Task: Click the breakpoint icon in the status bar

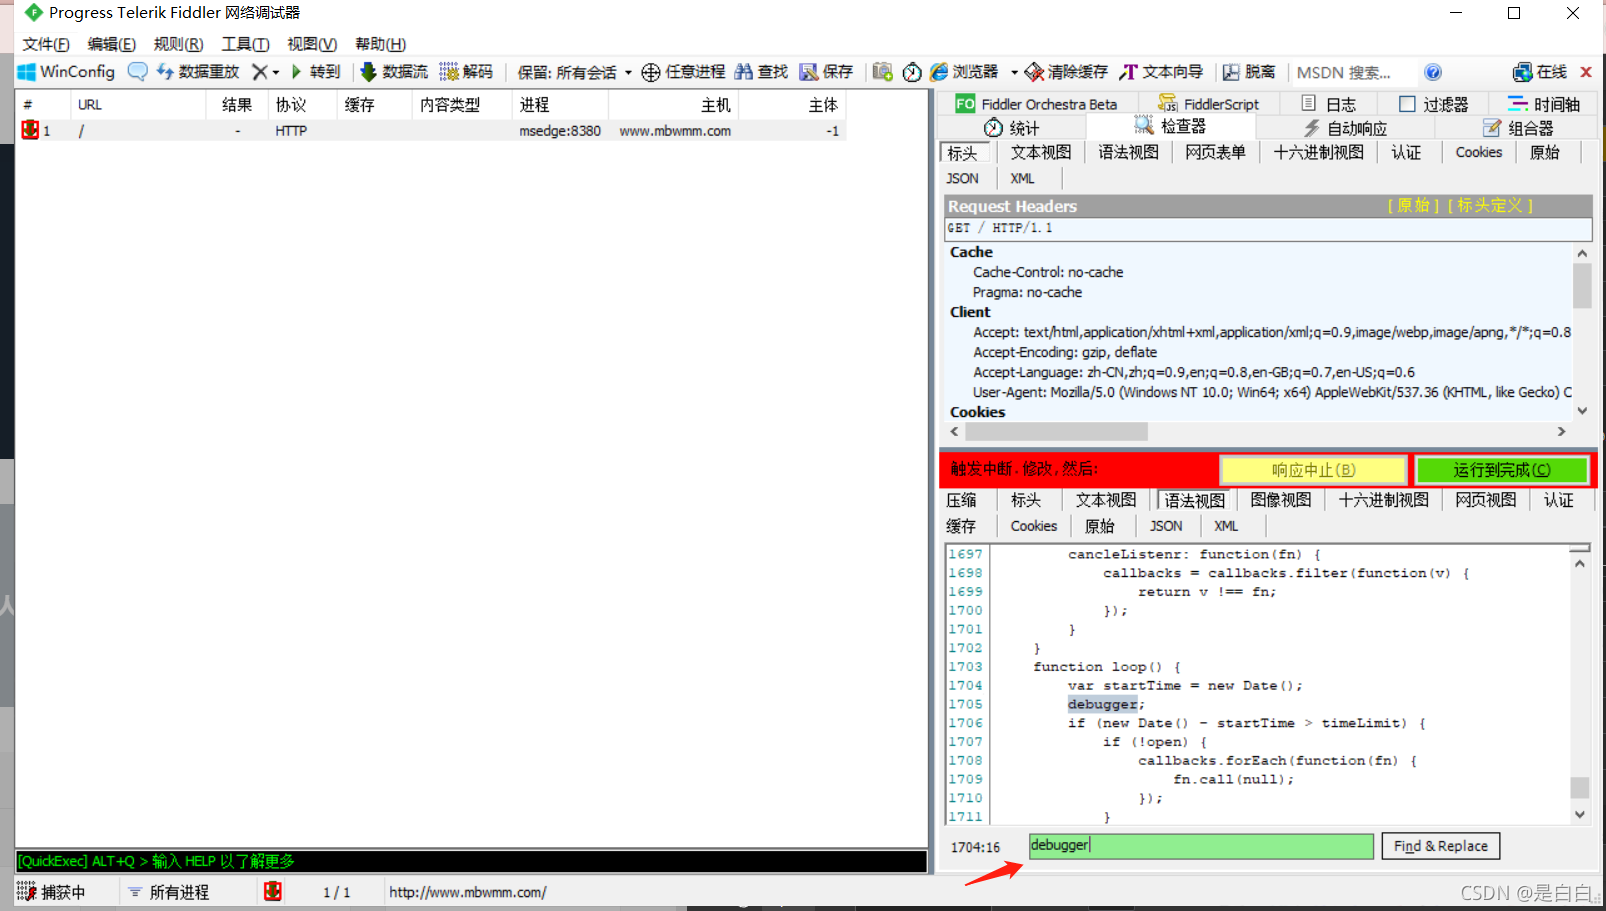Action: (x=272, y=891)
